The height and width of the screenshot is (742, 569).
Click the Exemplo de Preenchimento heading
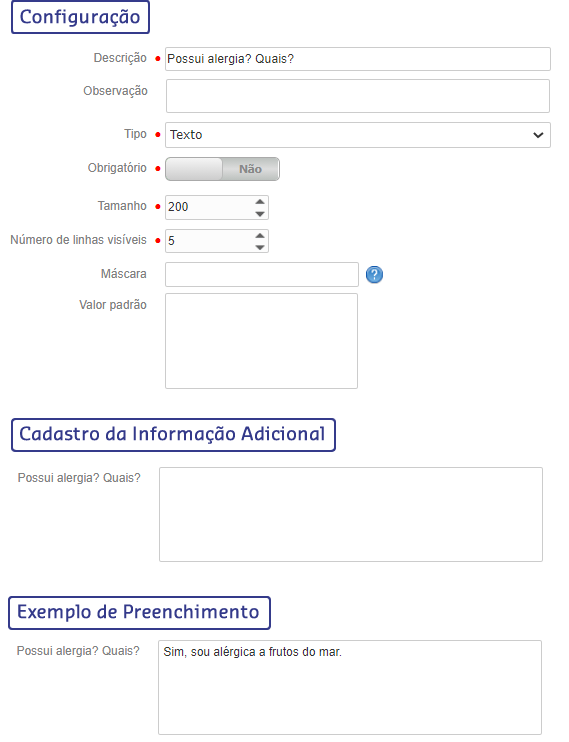click(139, 613)
